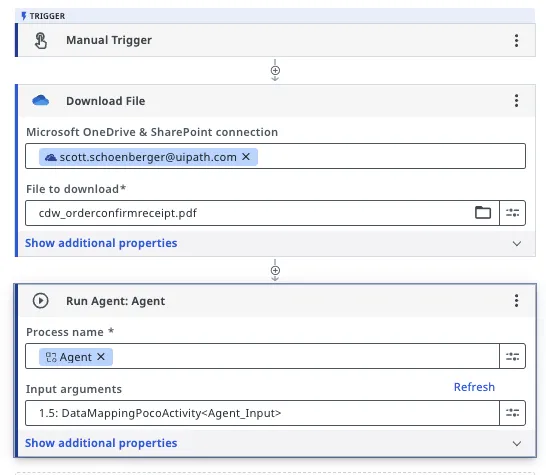This screenshot has height=475, width=546.
Task: Remove the Agent process chip with X
Action: point(101,357)
